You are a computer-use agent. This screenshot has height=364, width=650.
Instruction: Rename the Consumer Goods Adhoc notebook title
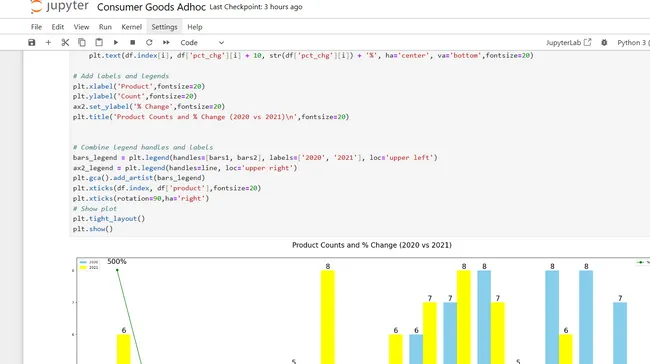[x=151, y=7]
